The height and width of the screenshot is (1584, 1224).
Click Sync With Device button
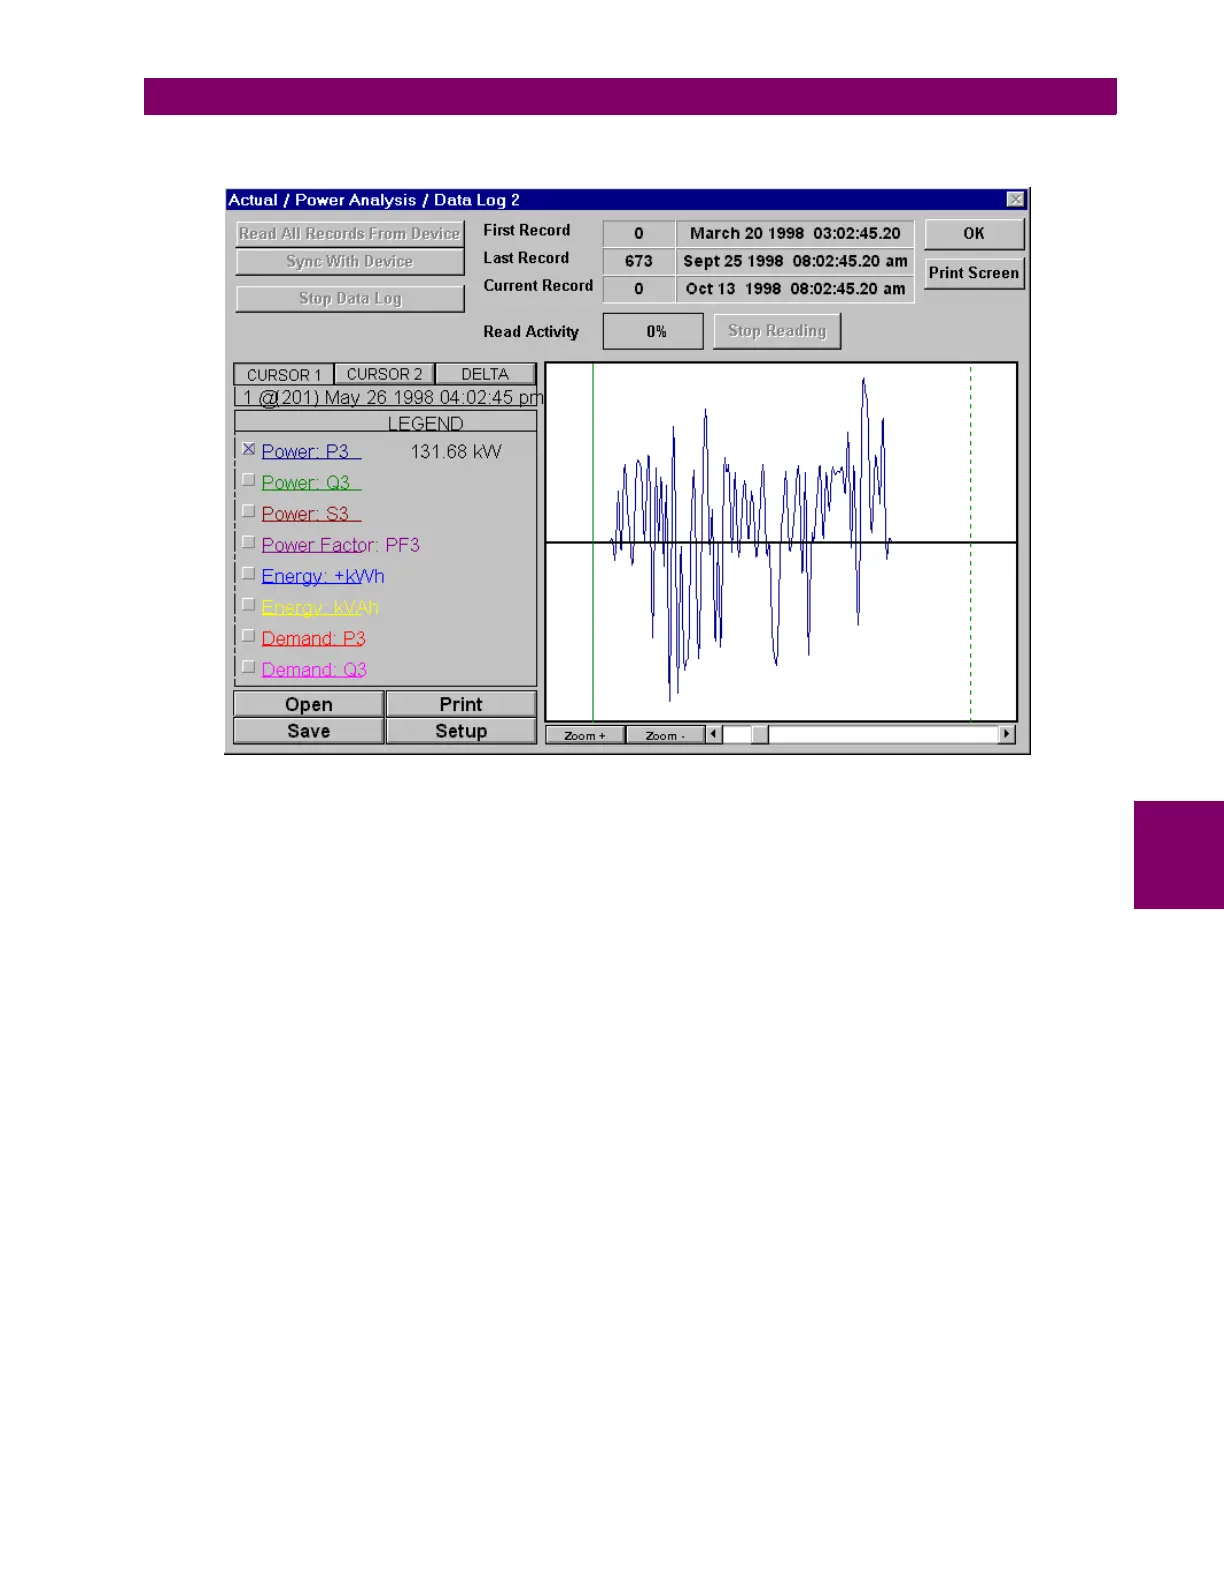(x=350, y=261)
